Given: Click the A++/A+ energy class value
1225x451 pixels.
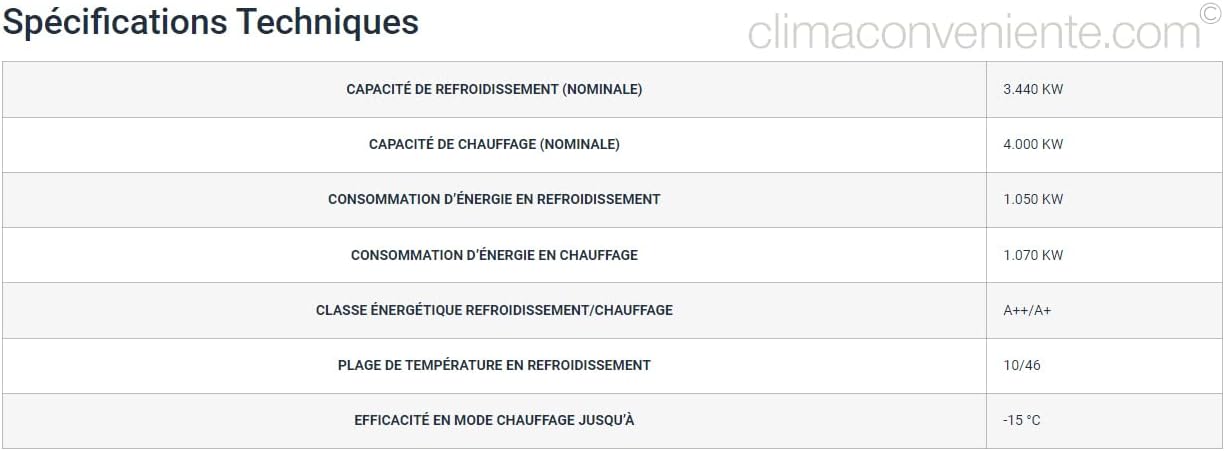Looking at the screenshot, I should 1027,310.
